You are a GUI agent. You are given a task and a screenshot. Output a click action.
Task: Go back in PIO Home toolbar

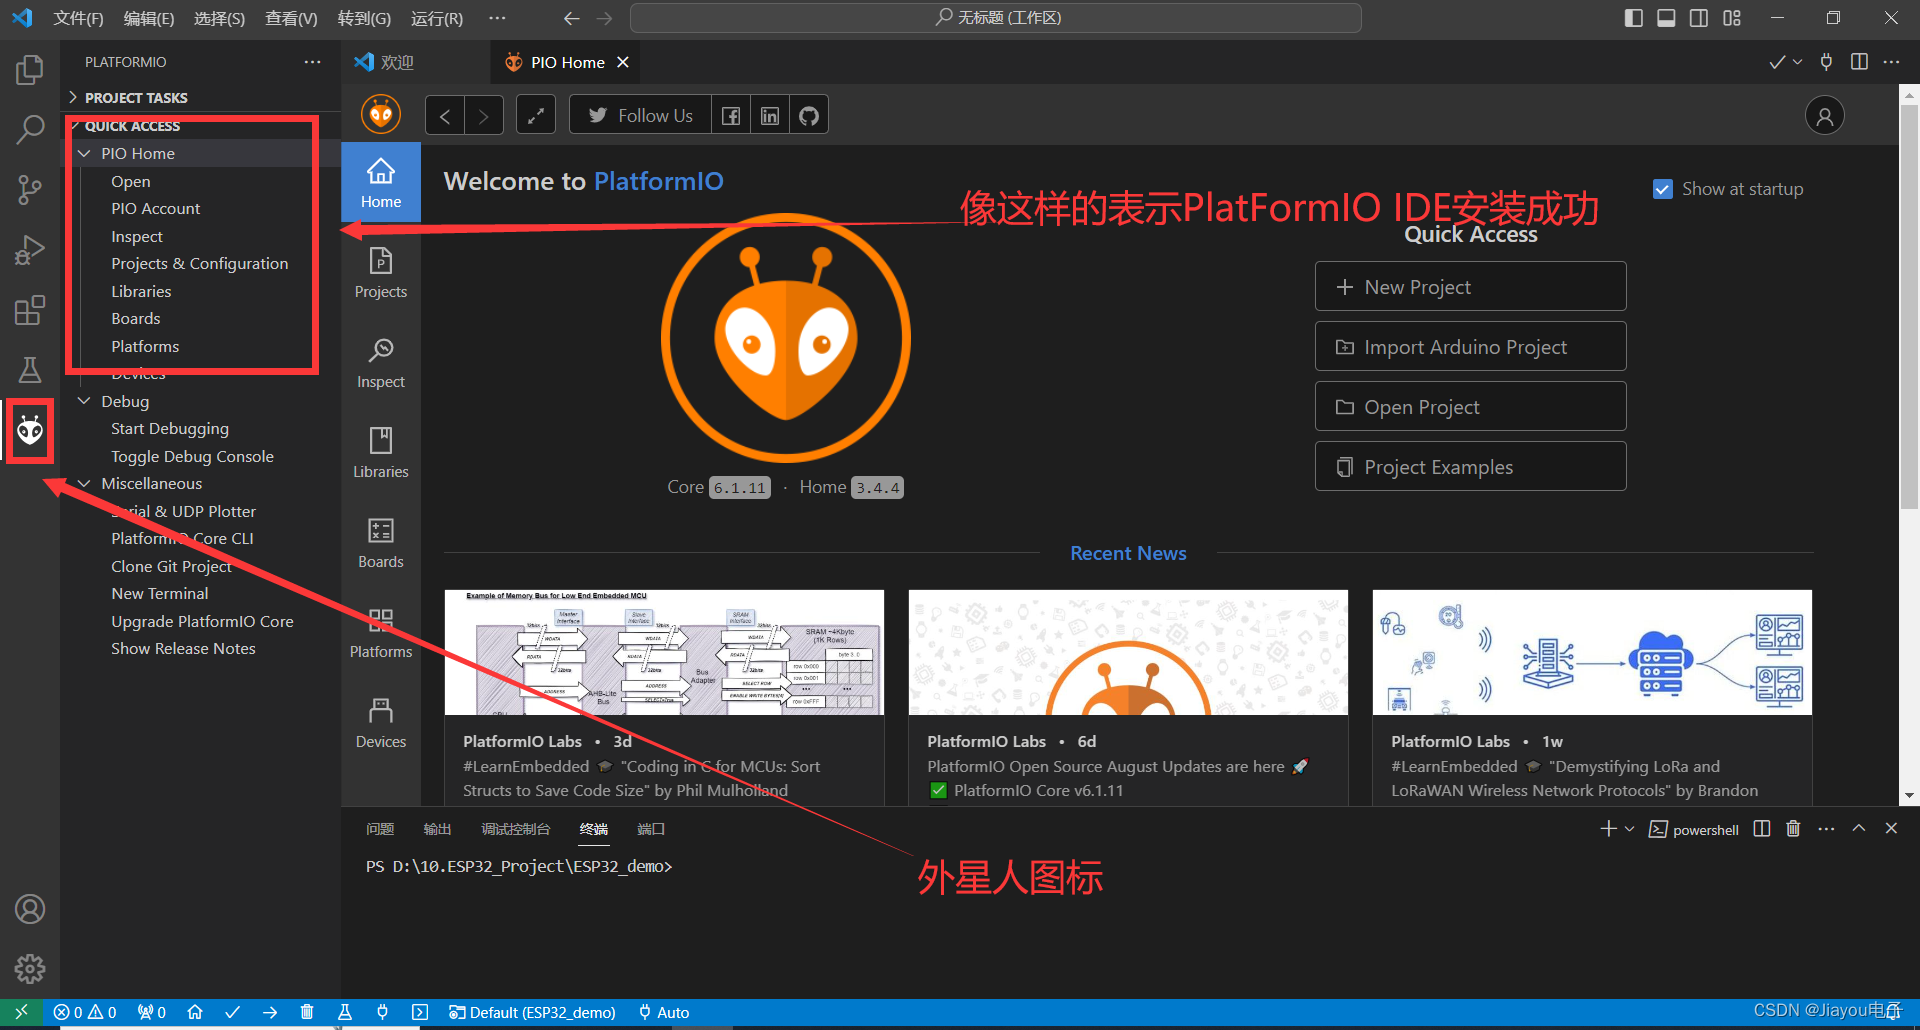point(445,116)
